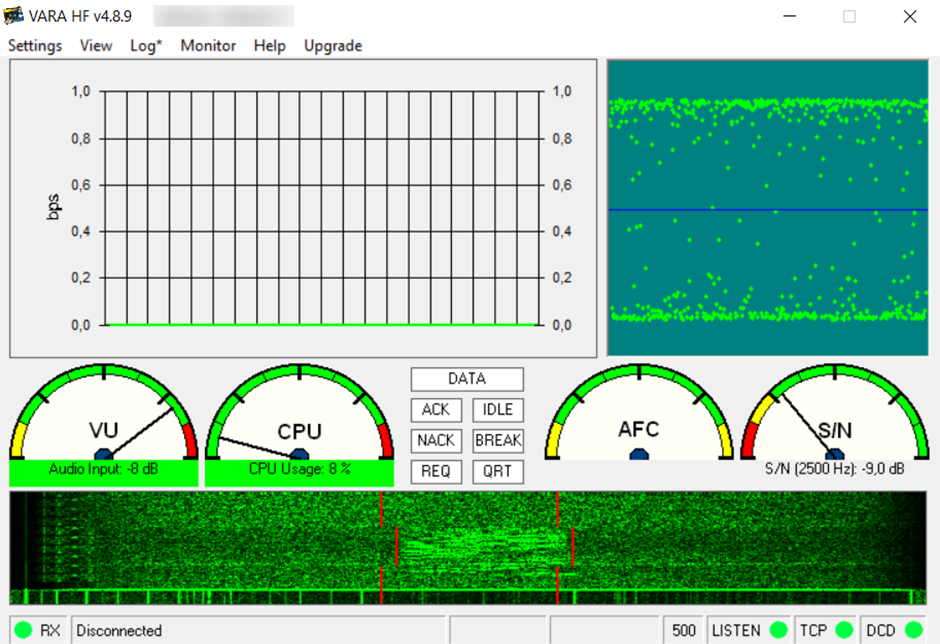Toggle the IDLE frame indicator

497,410
